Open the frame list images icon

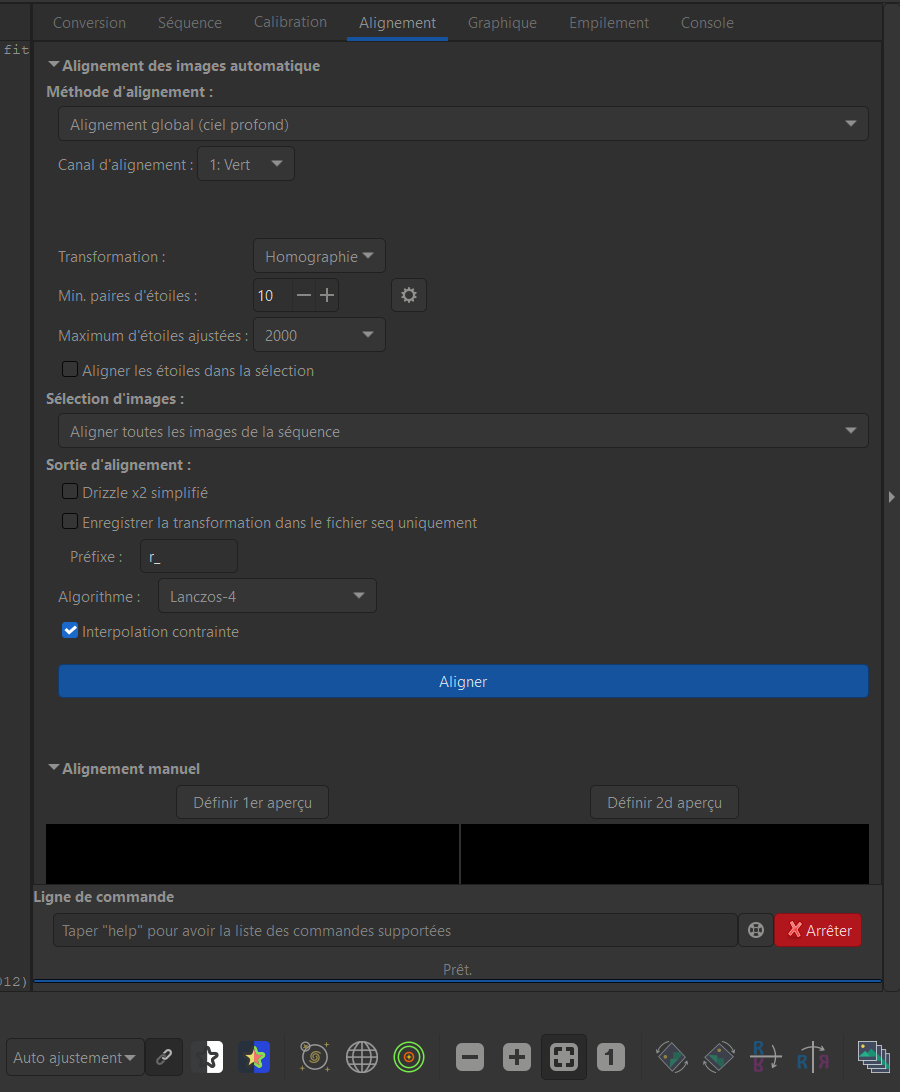[874, 1057]
